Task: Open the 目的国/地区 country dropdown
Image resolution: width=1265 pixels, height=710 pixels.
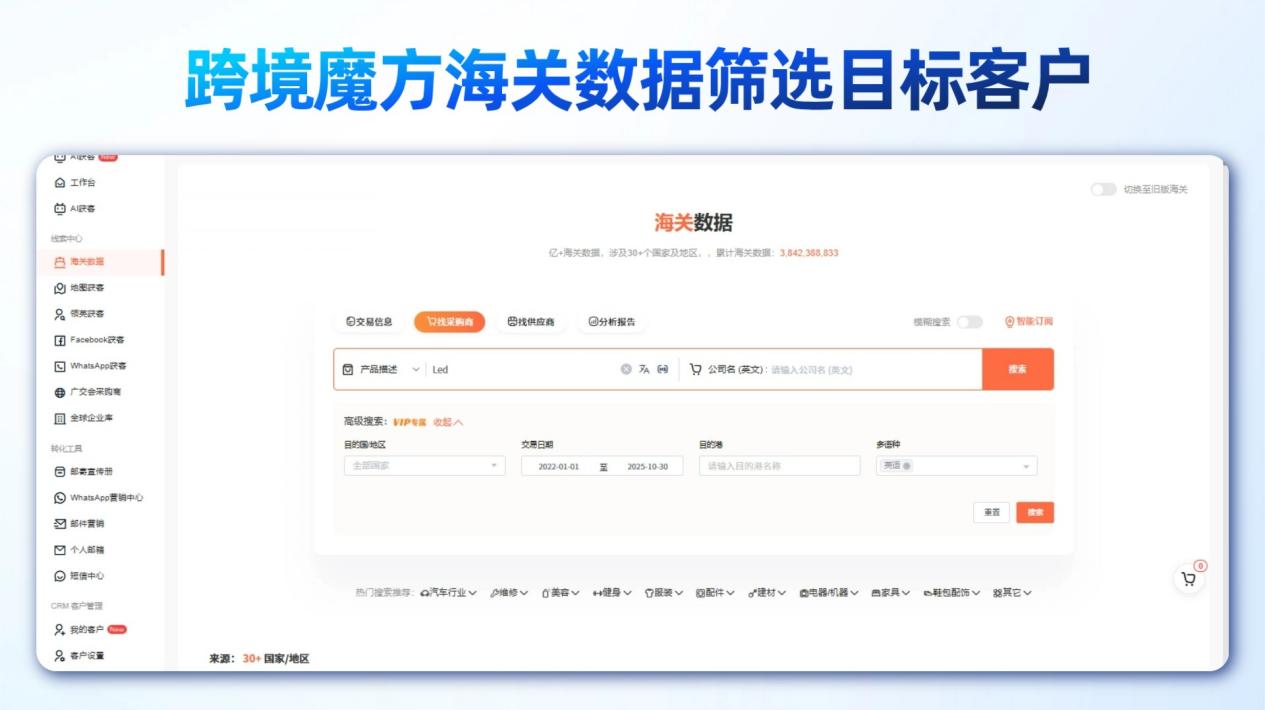Action: 424,466
